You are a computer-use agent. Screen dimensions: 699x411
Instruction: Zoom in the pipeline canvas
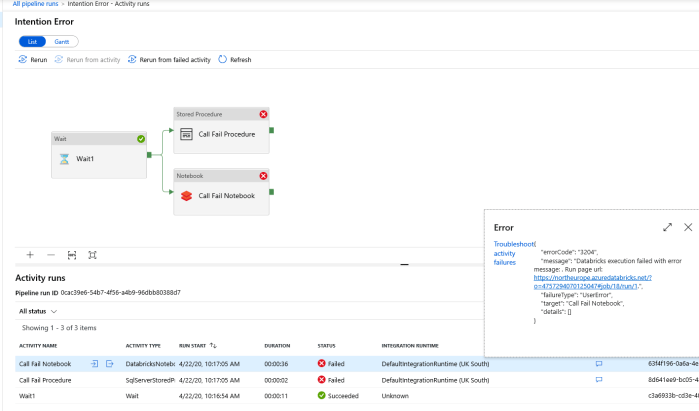tap(30, 255)
